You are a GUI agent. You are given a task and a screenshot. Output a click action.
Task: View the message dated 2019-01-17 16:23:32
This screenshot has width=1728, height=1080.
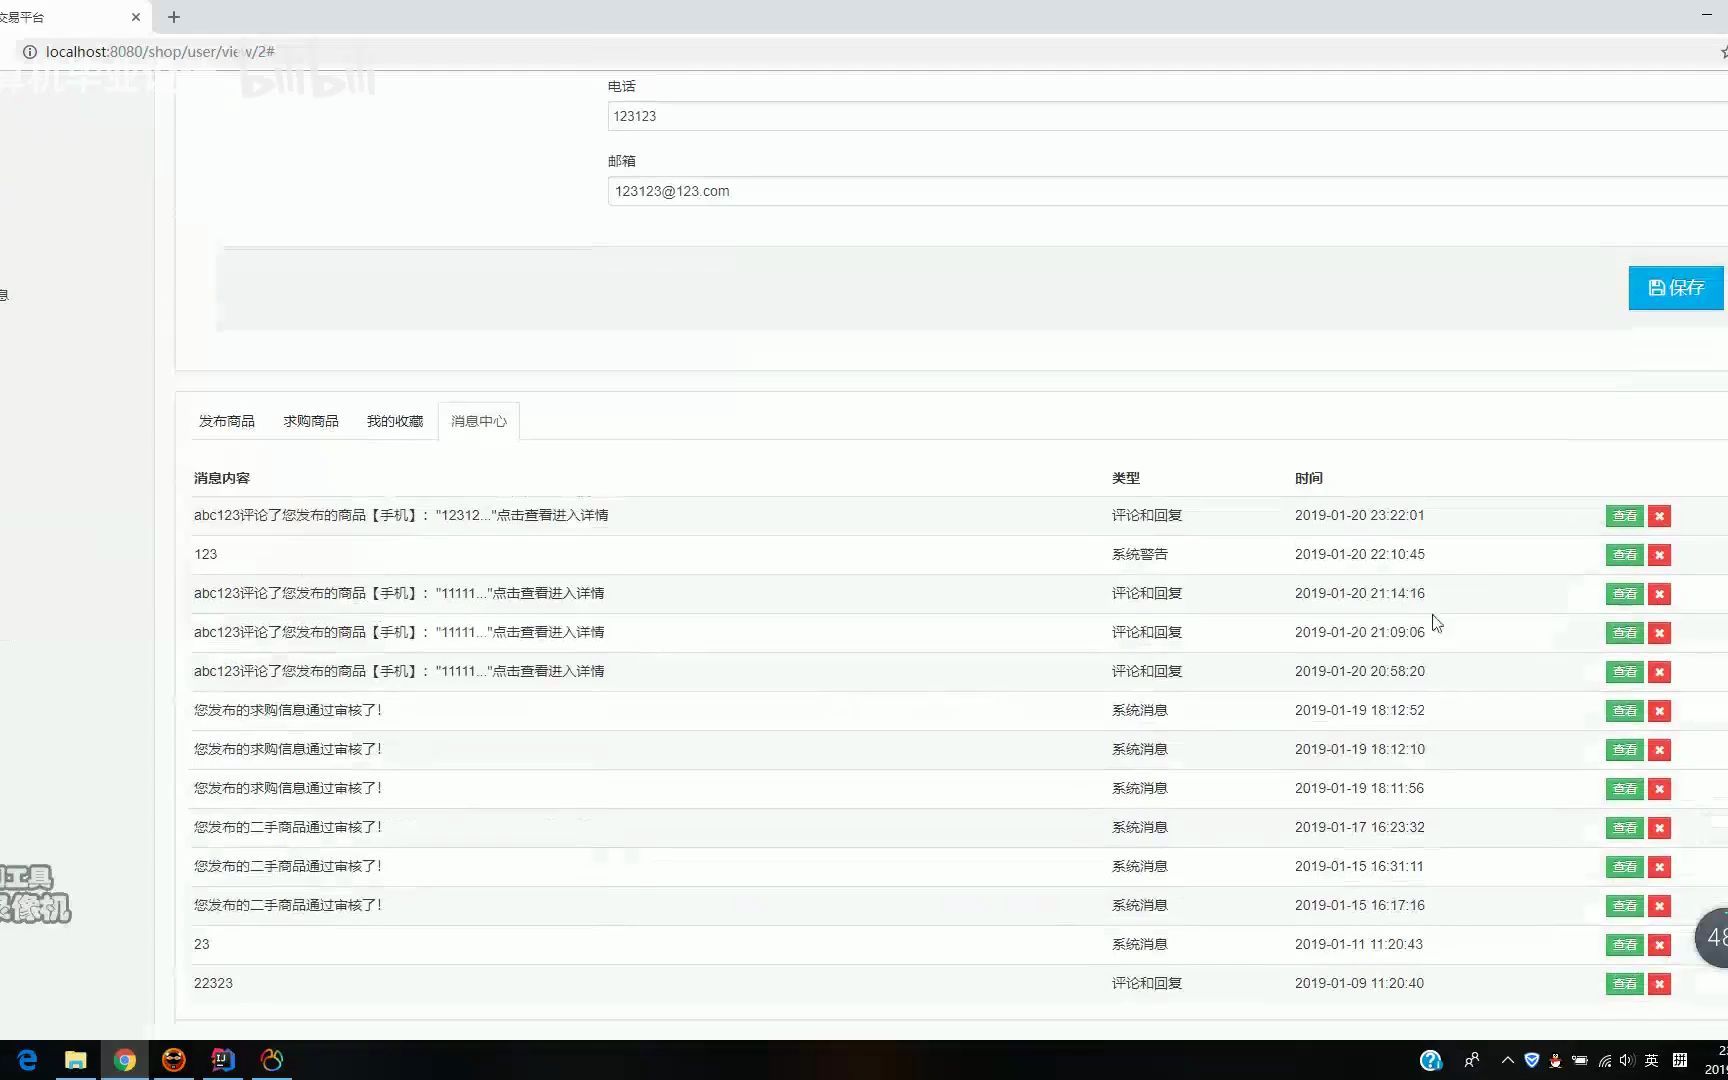click(1625, 828)
